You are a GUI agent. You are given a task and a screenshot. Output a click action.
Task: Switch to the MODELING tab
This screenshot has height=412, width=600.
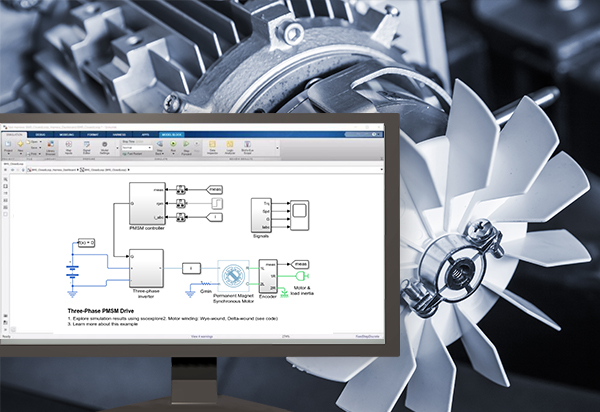click(x=66, y=133)
